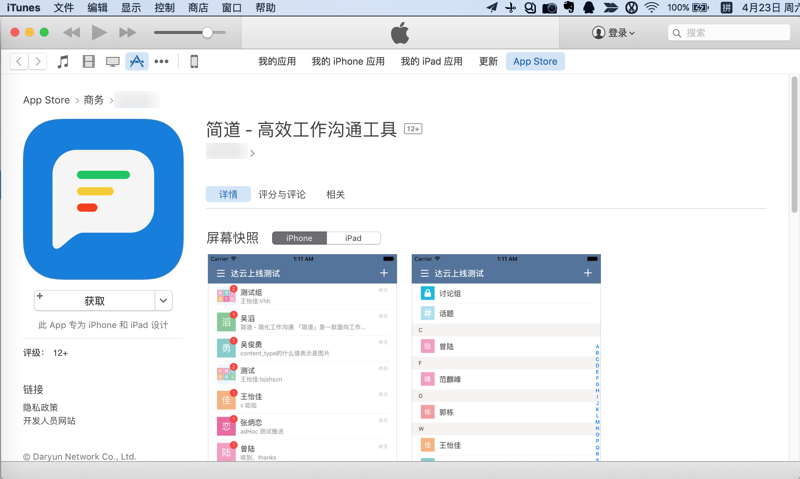Go forward with the right navigation arrow

coord(38,62)
